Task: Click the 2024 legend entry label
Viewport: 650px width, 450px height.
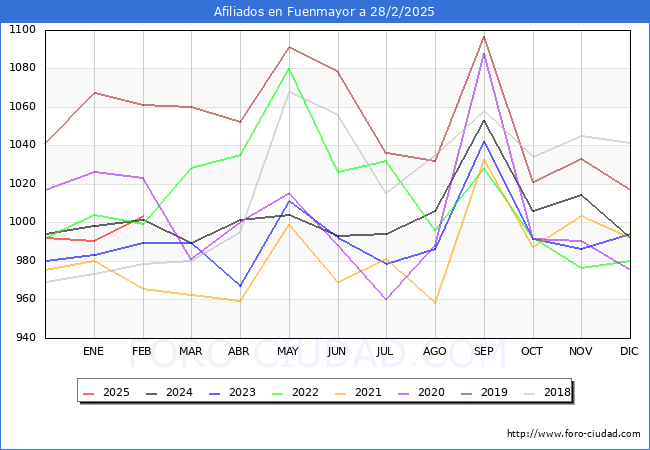Action: [x=179, y=392]
